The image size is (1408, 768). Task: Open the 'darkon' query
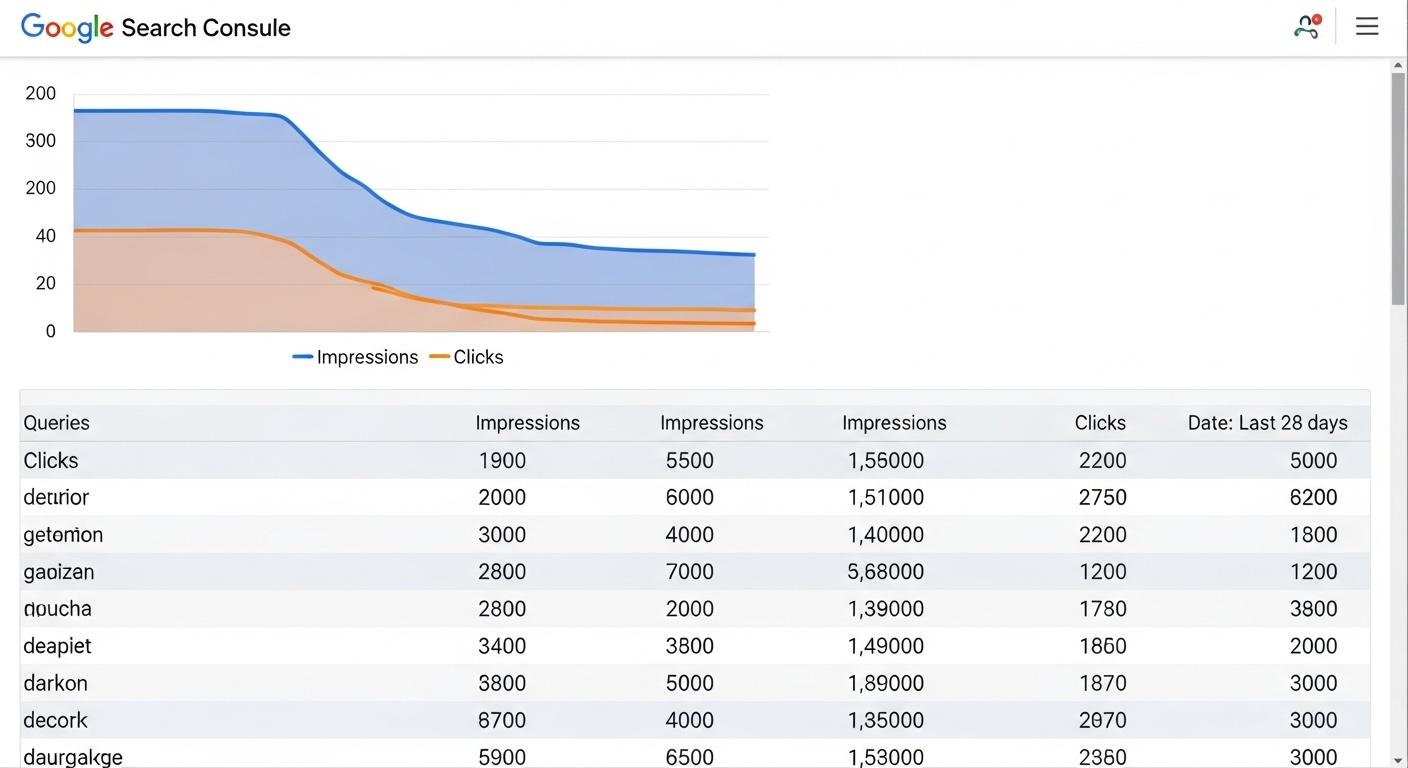point(55,683)
